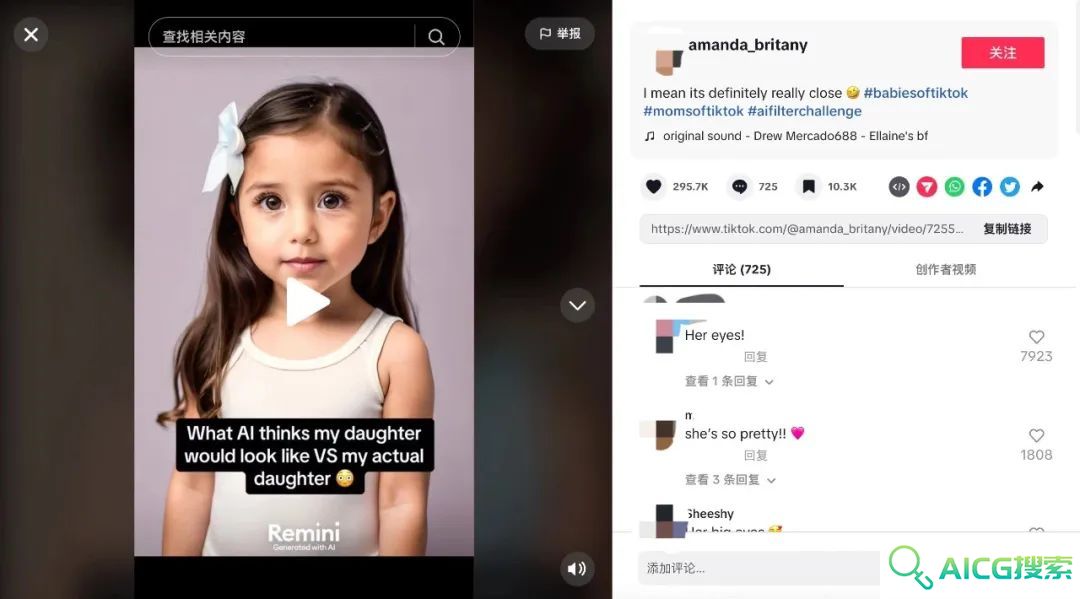Expand 1 reply under "Her eyes!"
The width and height of the screenshot is (1080, 599).
[729, 381]
